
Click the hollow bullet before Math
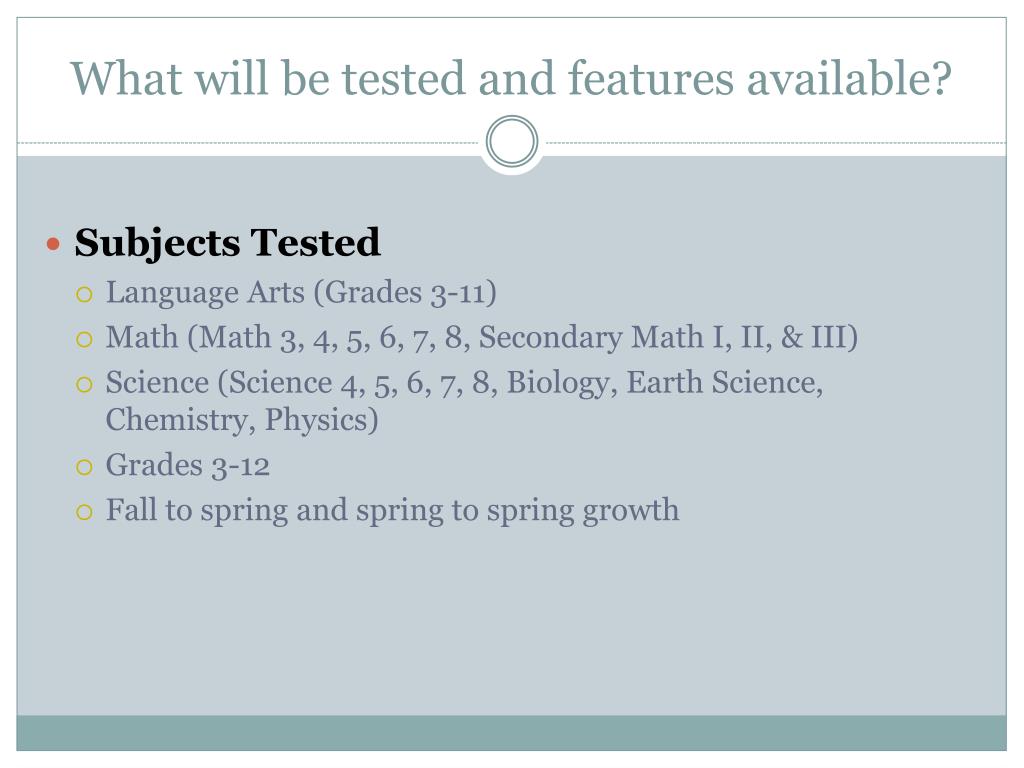(84, 340)
